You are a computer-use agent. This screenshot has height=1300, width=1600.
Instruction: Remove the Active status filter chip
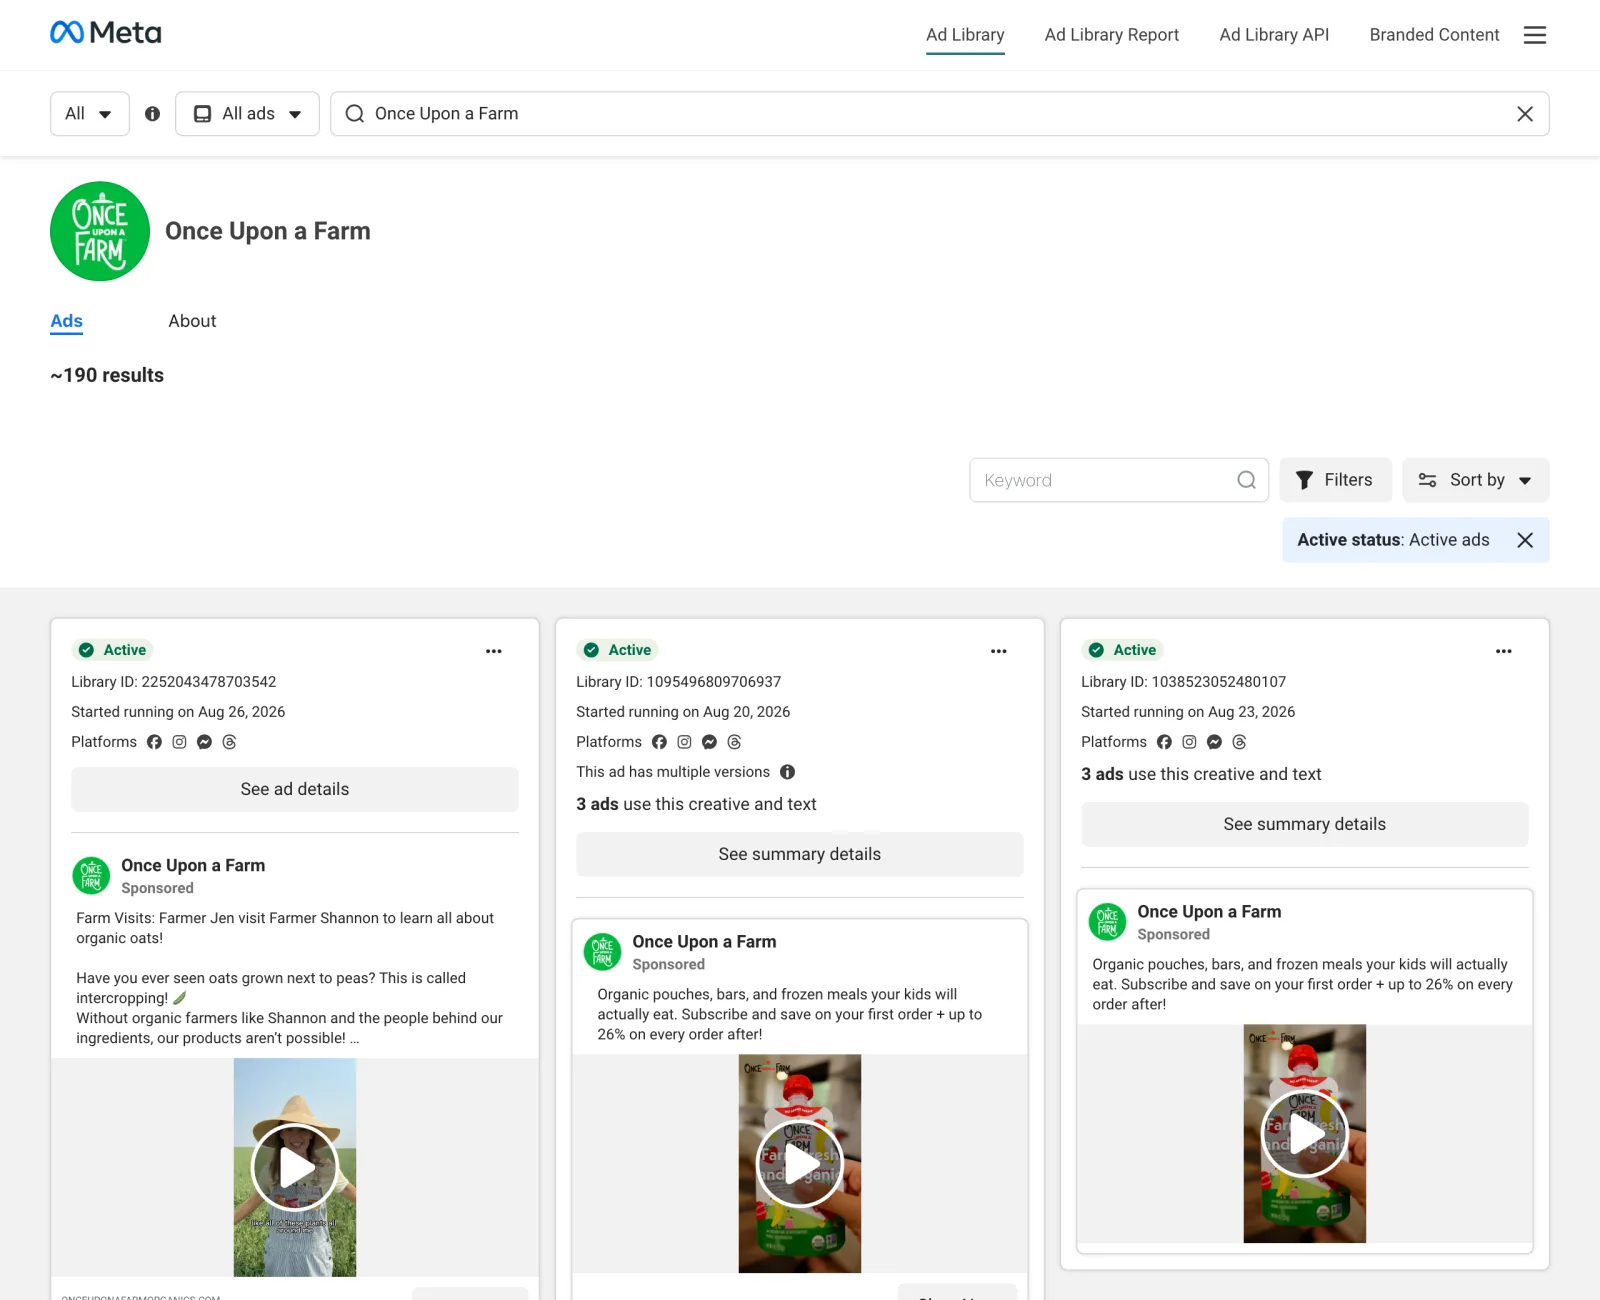[x=1524, y=540]
